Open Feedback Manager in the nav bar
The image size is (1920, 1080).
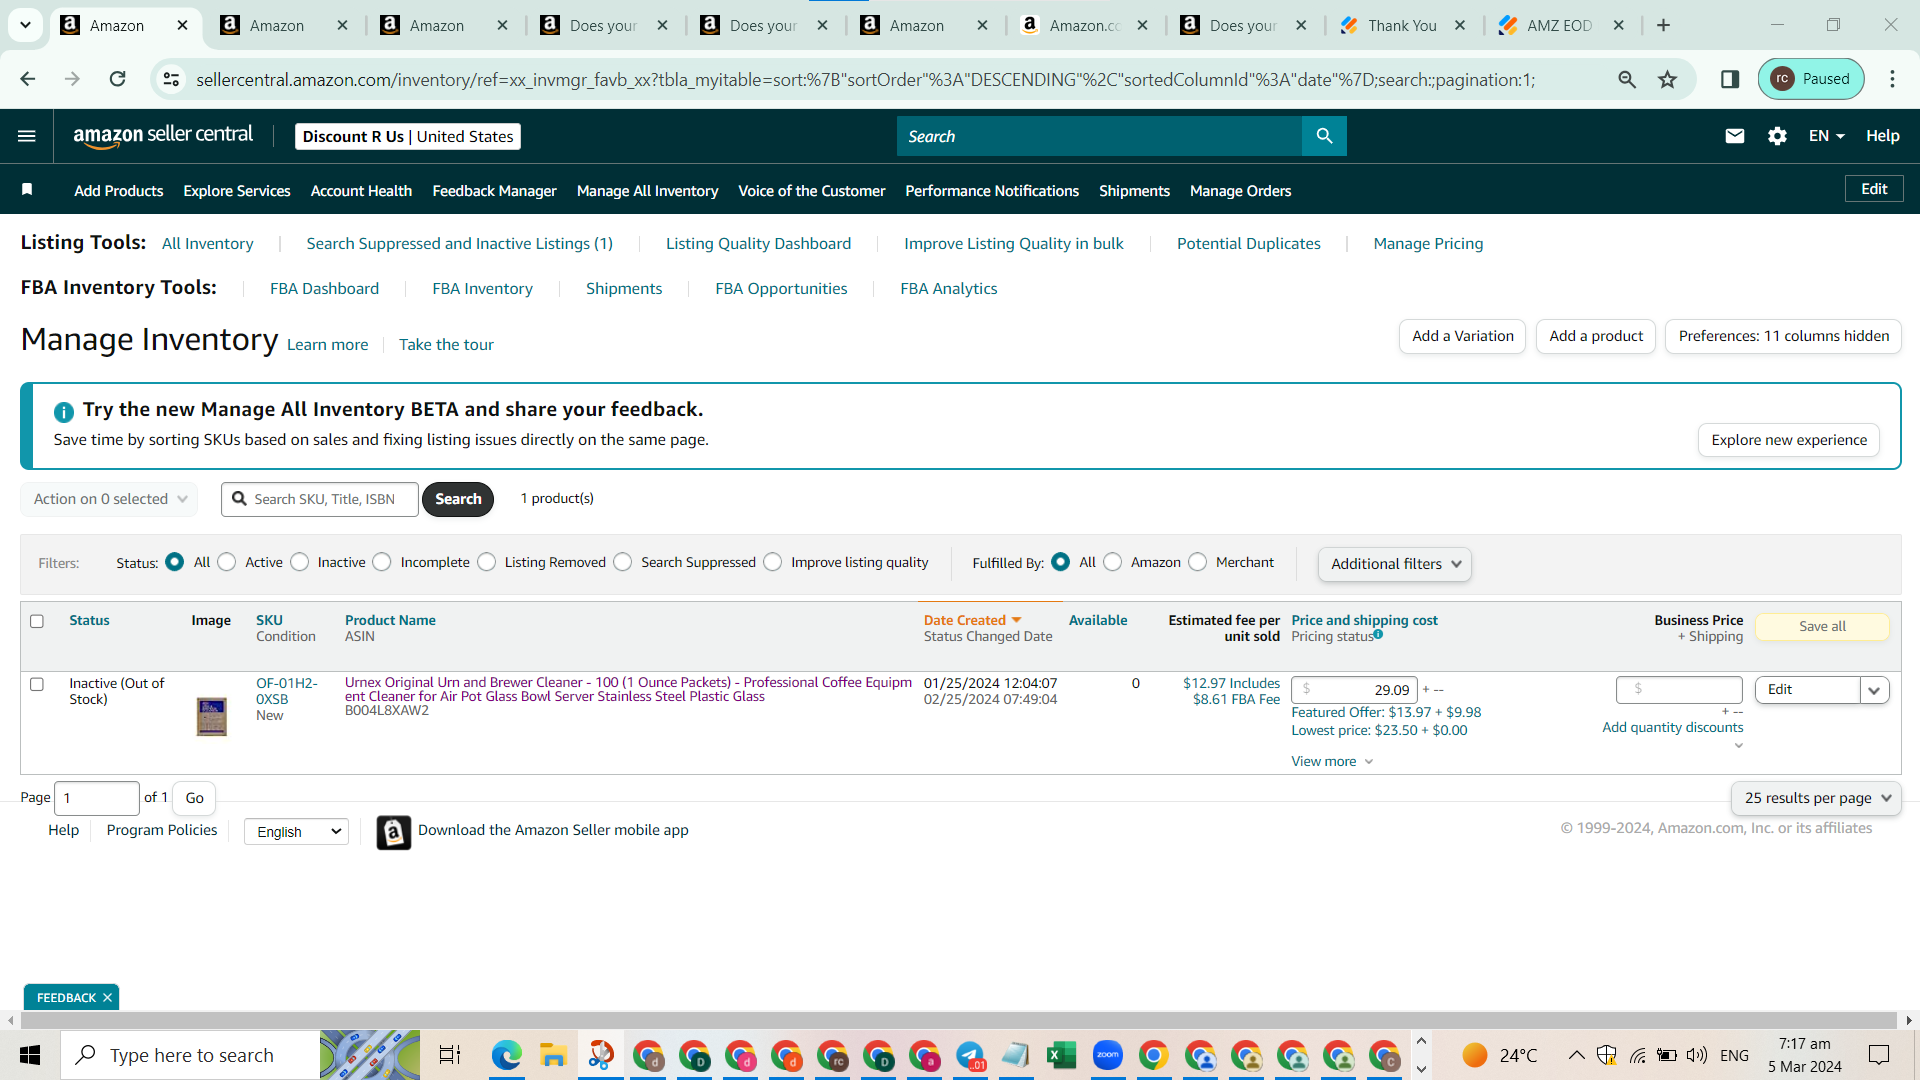coord(494,190)
